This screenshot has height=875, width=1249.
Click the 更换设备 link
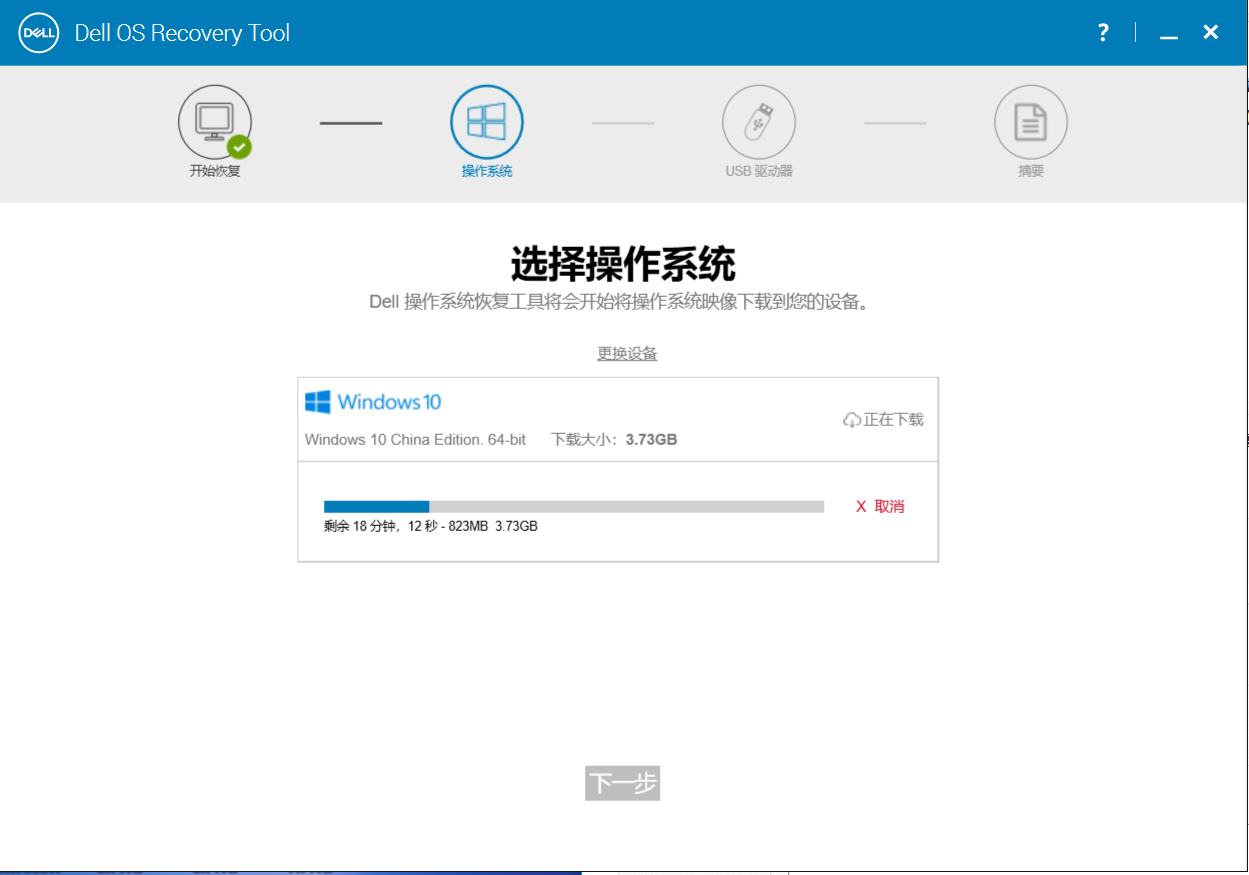point(627,354)
